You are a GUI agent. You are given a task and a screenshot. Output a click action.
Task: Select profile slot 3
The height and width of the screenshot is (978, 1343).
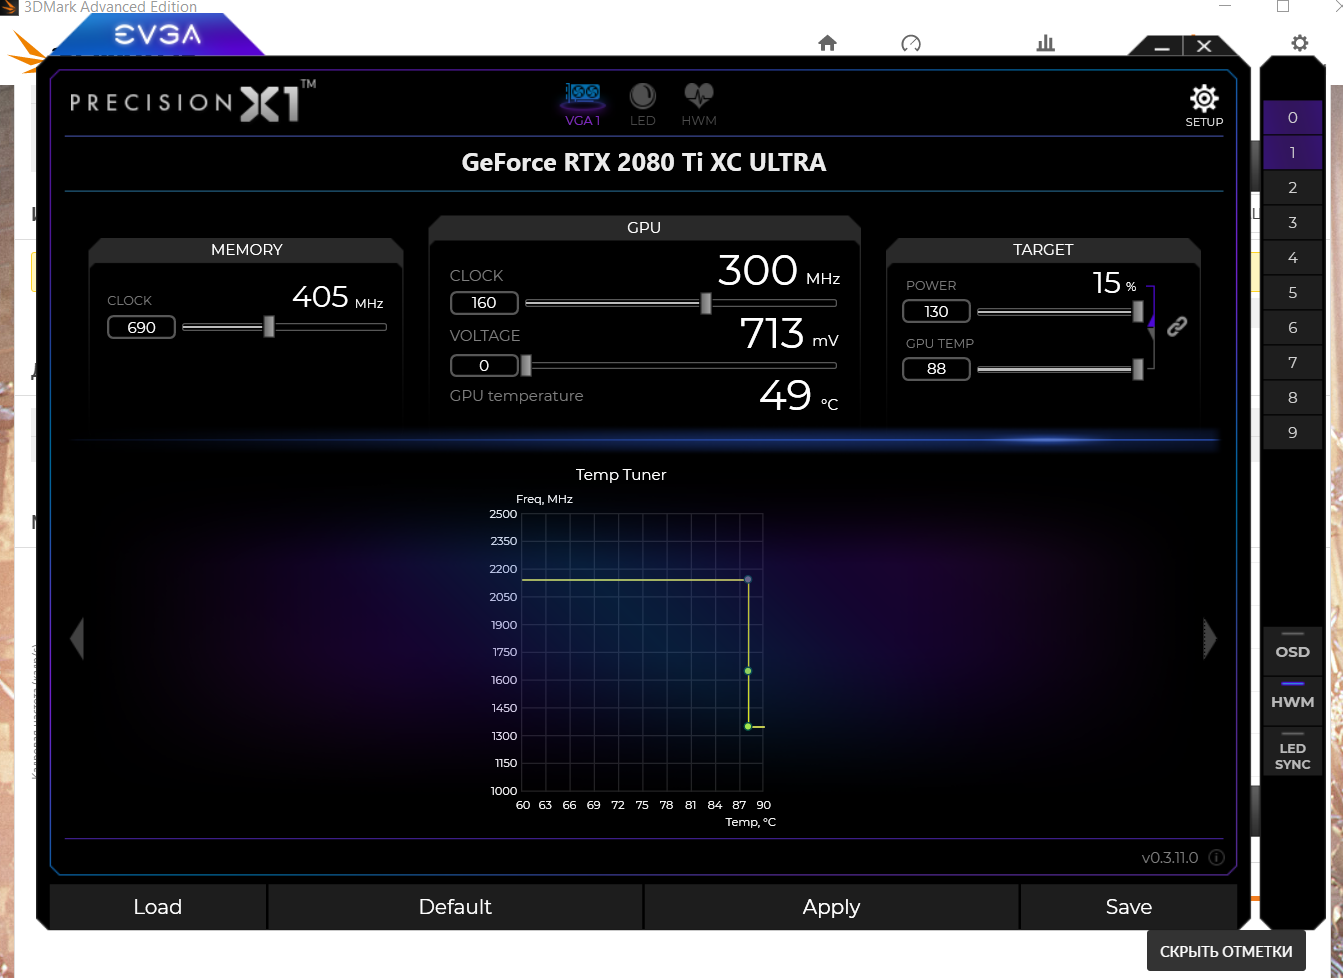(x=1292, y=223)
